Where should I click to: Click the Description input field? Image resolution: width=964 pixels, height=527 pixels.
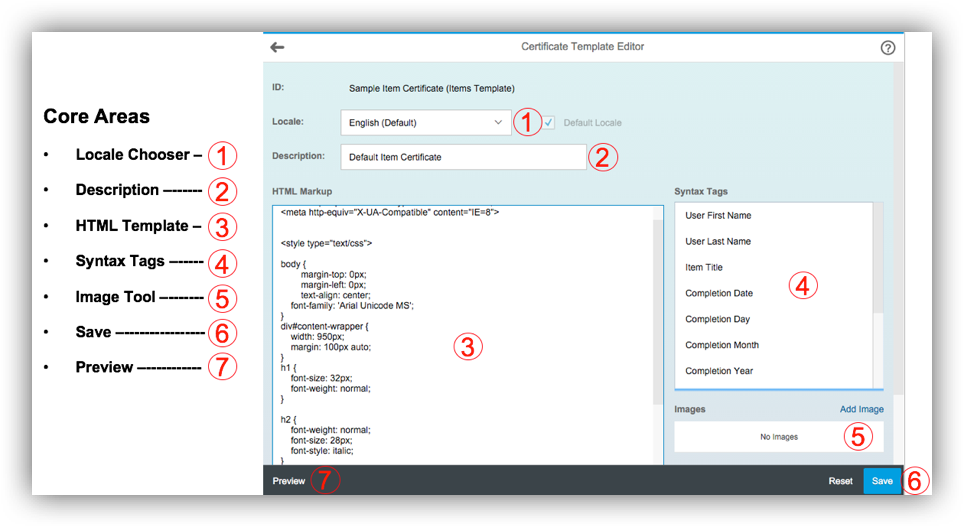point(464,157)
